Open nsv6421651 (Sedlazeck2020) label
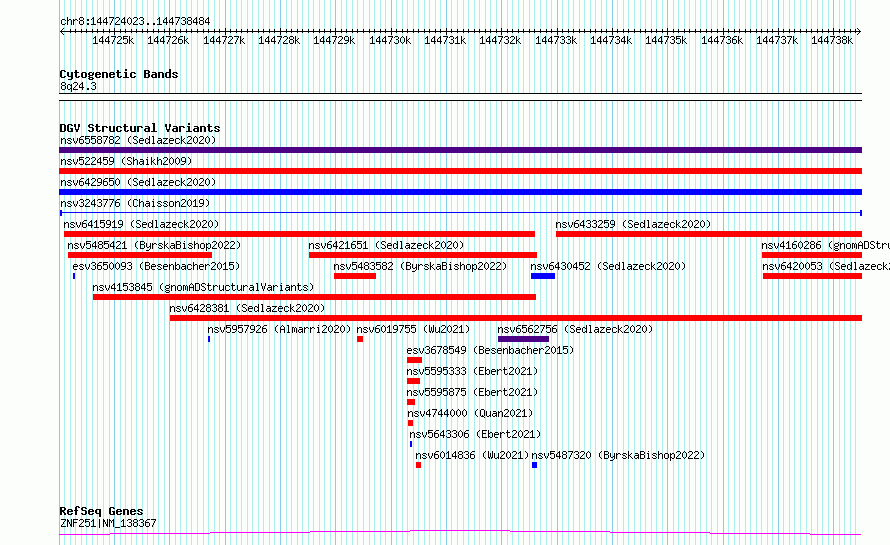Screen dimensions: 890x545 pyautogui.click(x=386, y=245)
